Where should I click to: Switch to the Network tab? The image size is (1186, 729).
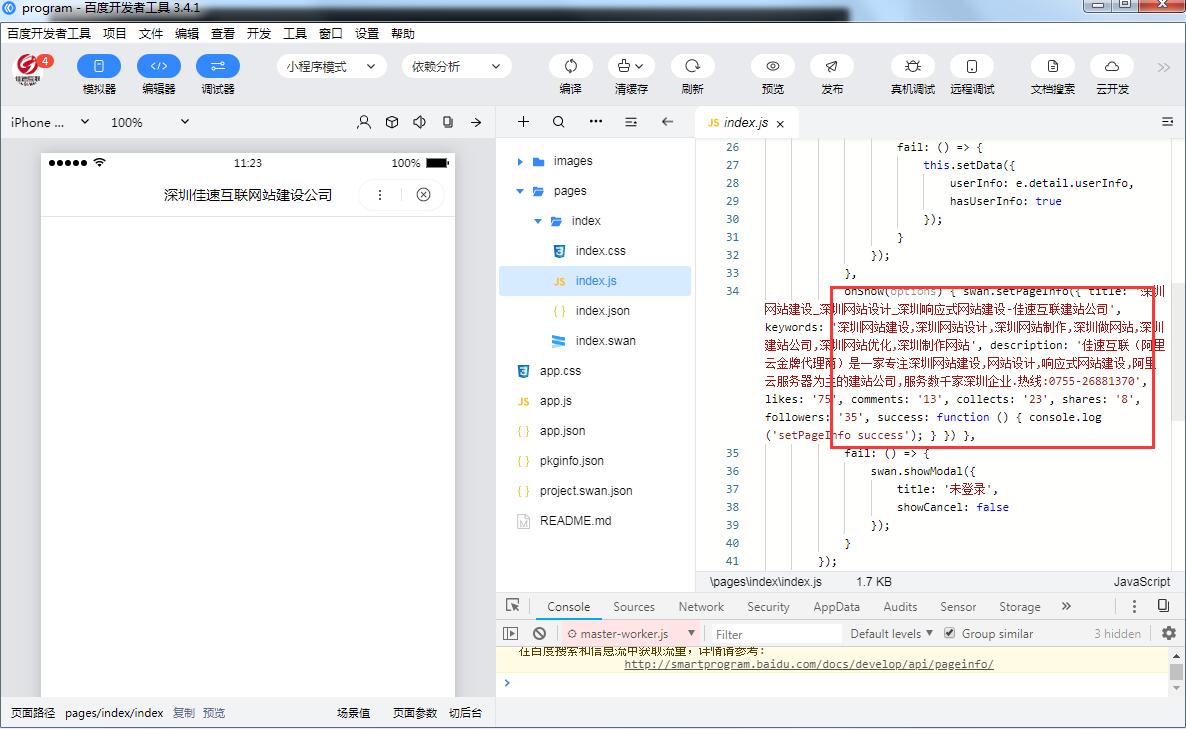coord(701,606)
